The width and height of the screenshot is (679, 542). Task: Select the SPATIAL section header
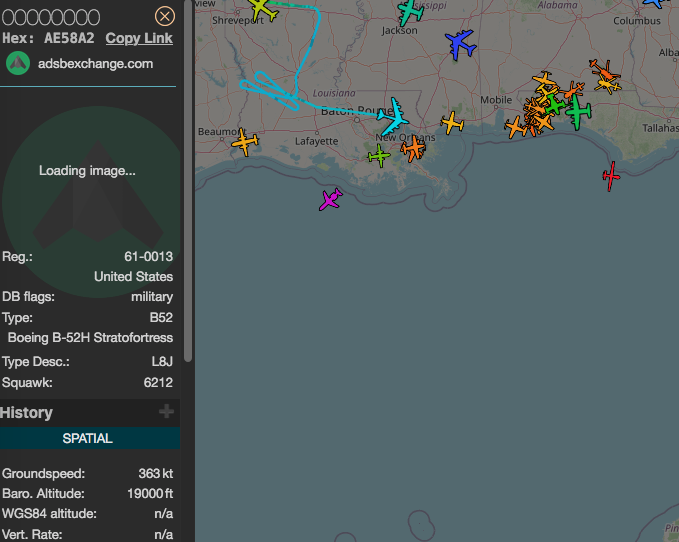(x=87, y=438)
